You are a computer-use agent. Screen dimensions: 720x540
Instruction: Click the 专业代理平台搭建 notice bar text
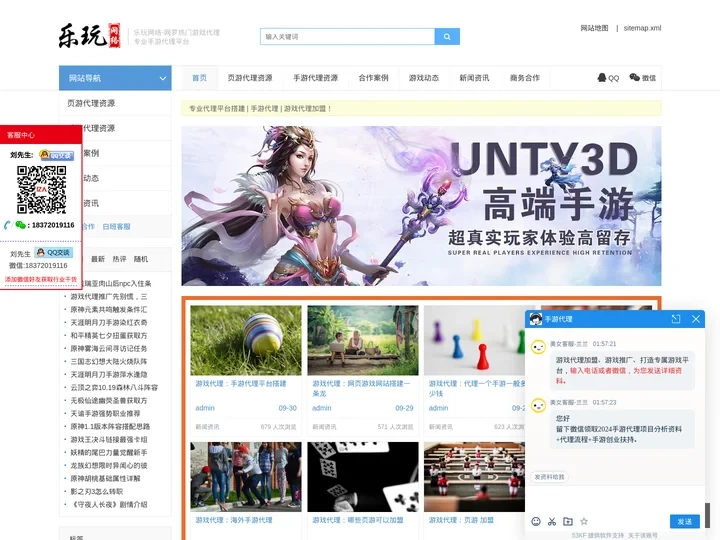click(260, 109)
